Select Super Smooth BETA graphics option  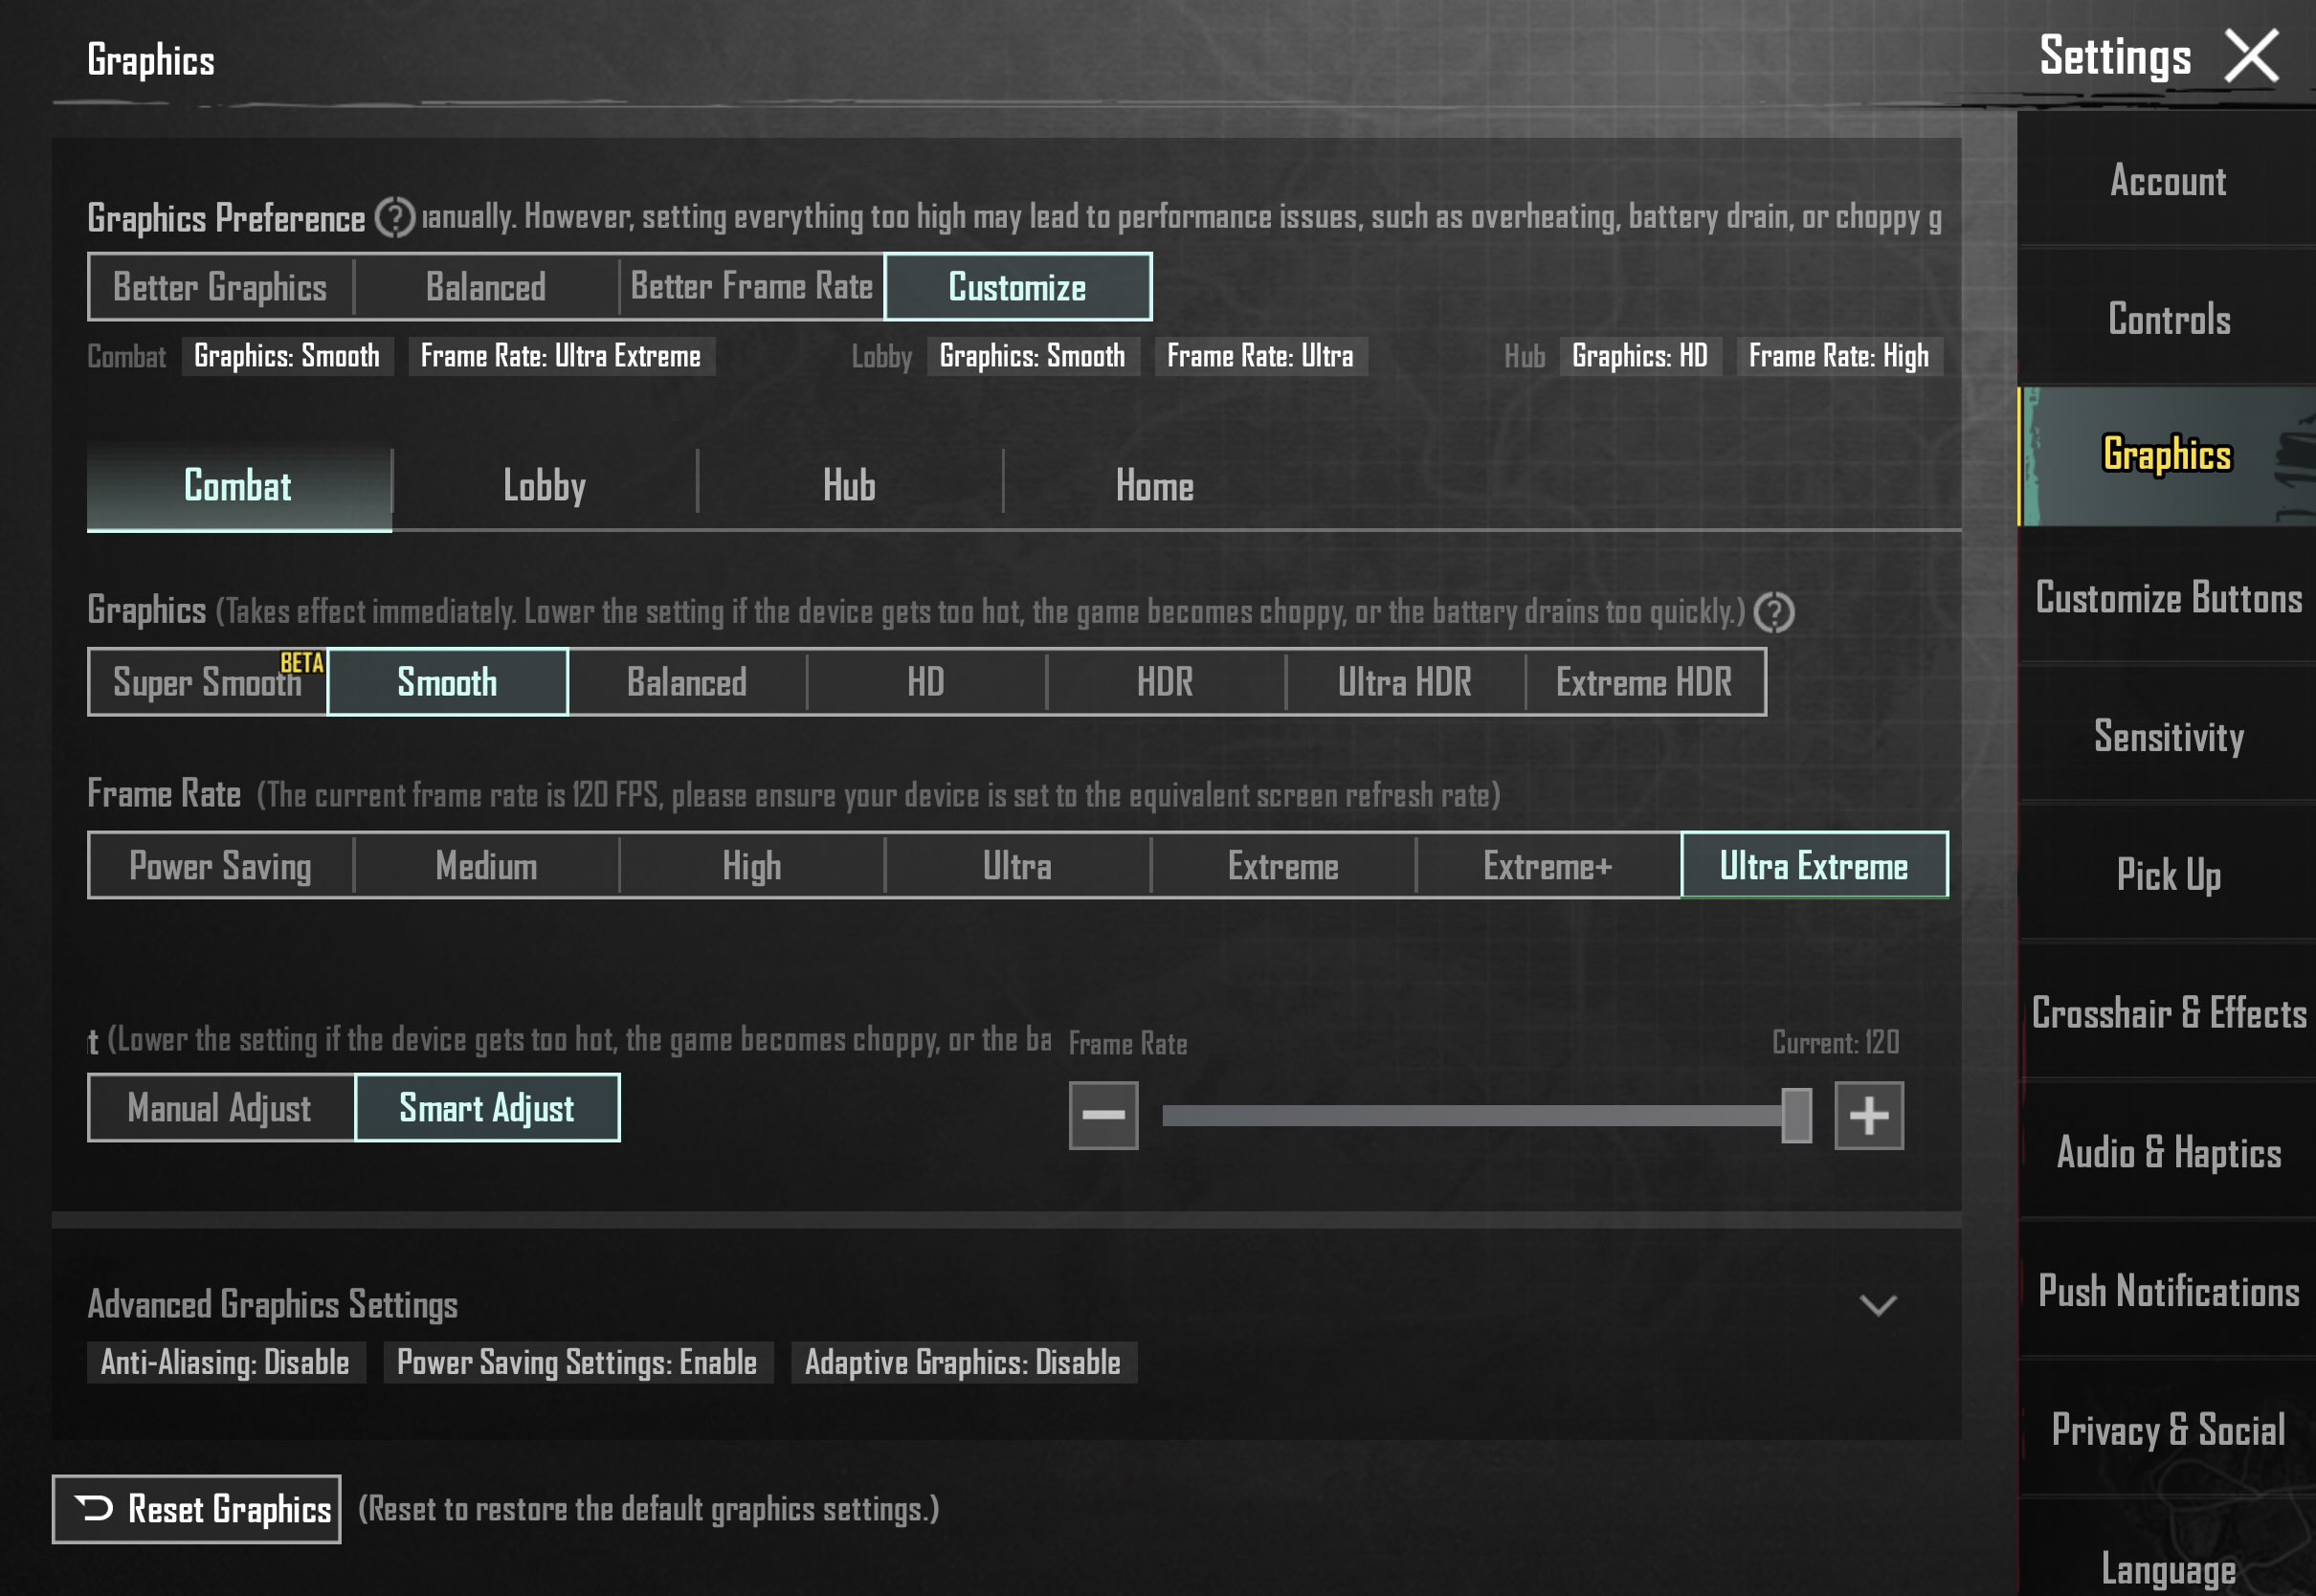point(208,682)
